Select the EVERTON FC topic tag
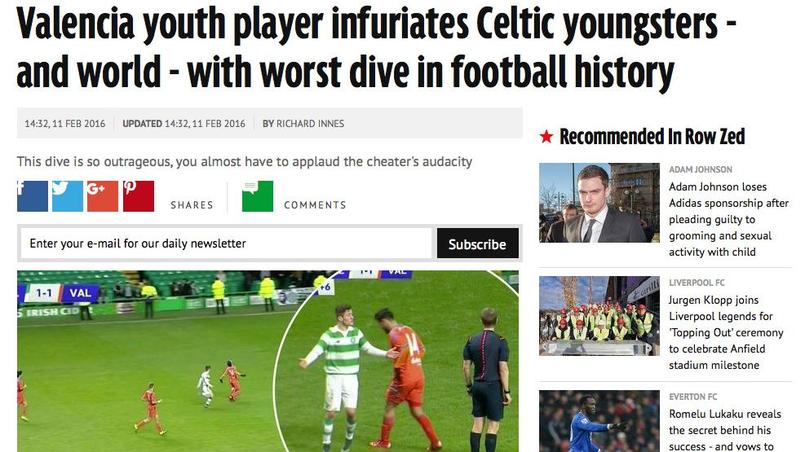Image resolution: width=805 pixels, height=452 pixels. tap(693, 397)
